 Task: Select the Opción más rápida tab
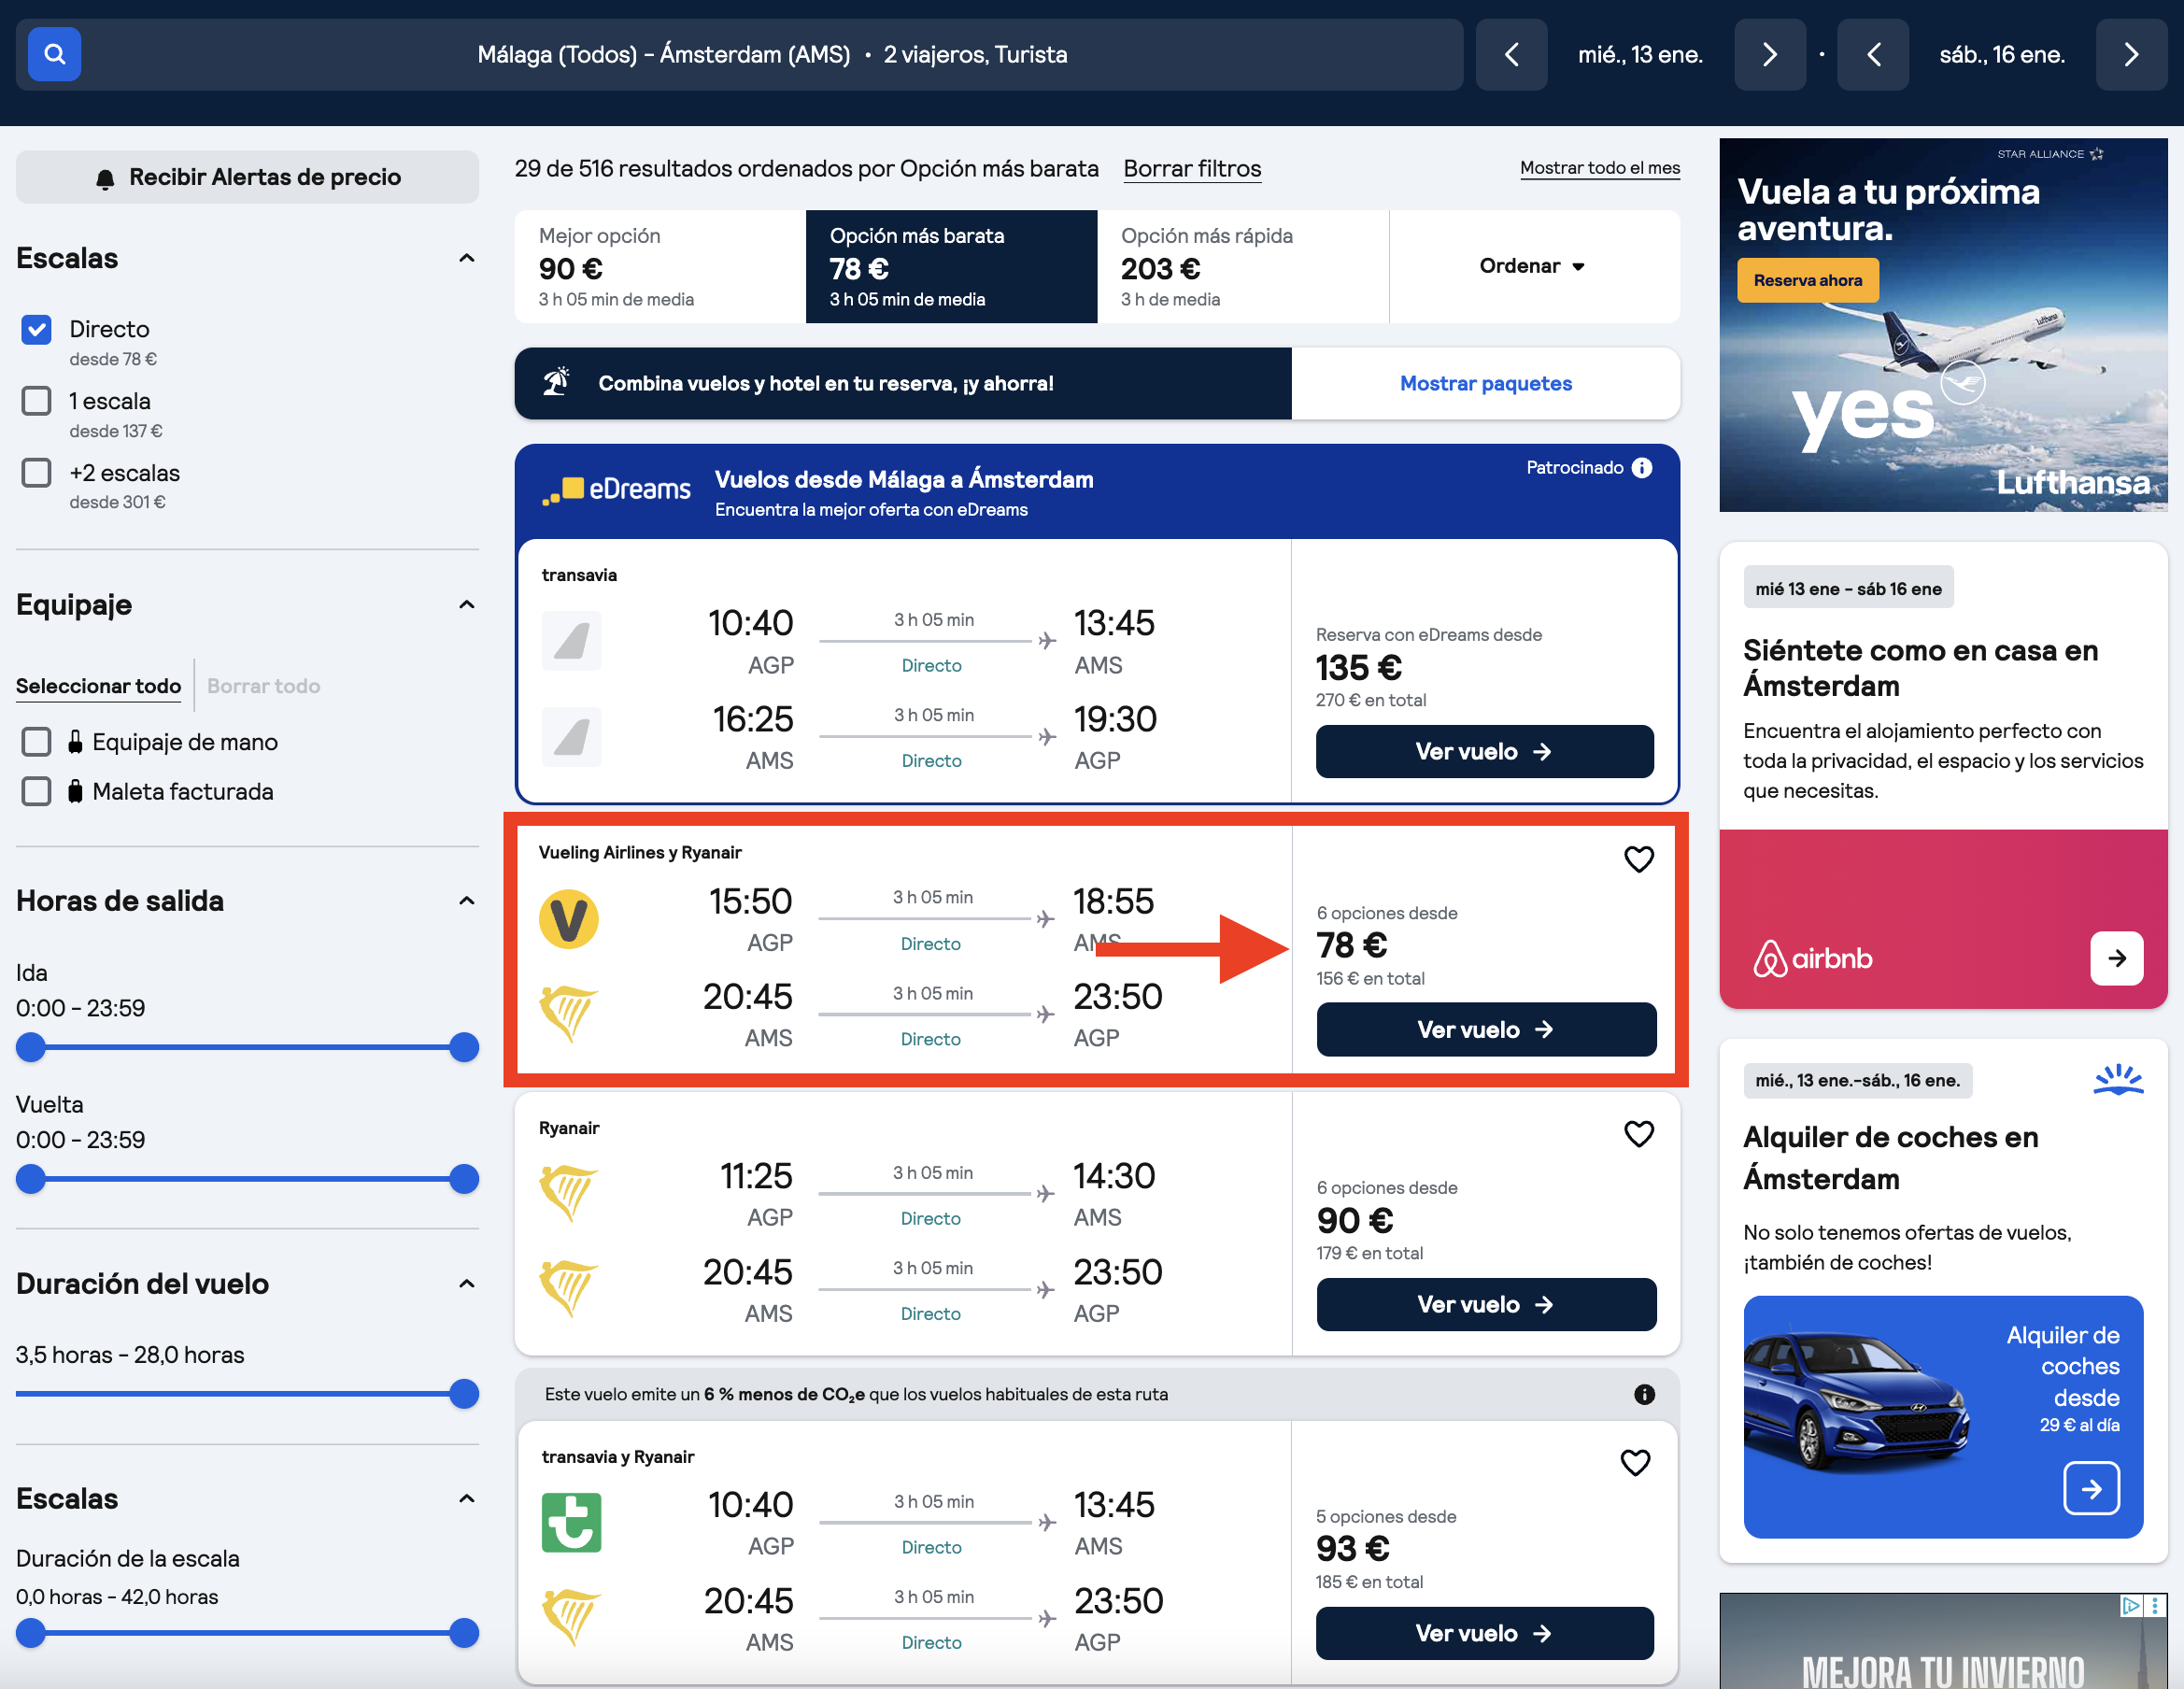(1243, 266)
